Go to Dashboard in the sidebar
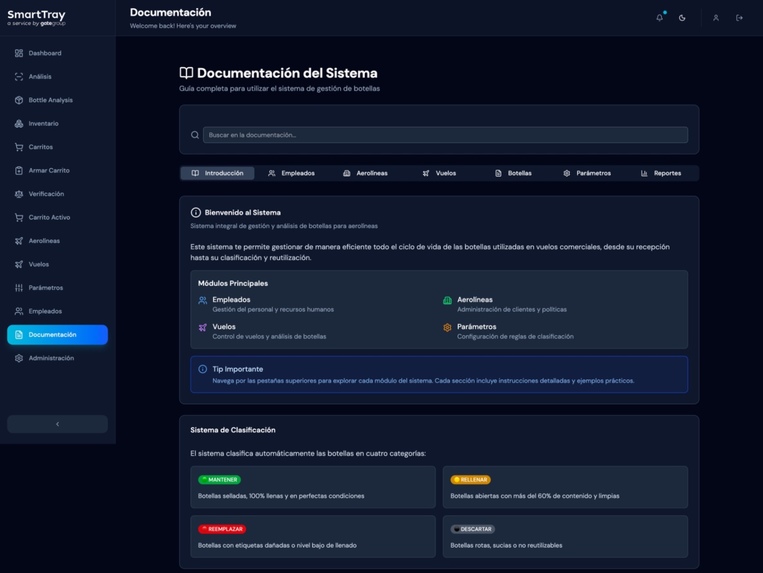This screenshot has height=573, width=763. pyautogui.click(x=57, y=53)
